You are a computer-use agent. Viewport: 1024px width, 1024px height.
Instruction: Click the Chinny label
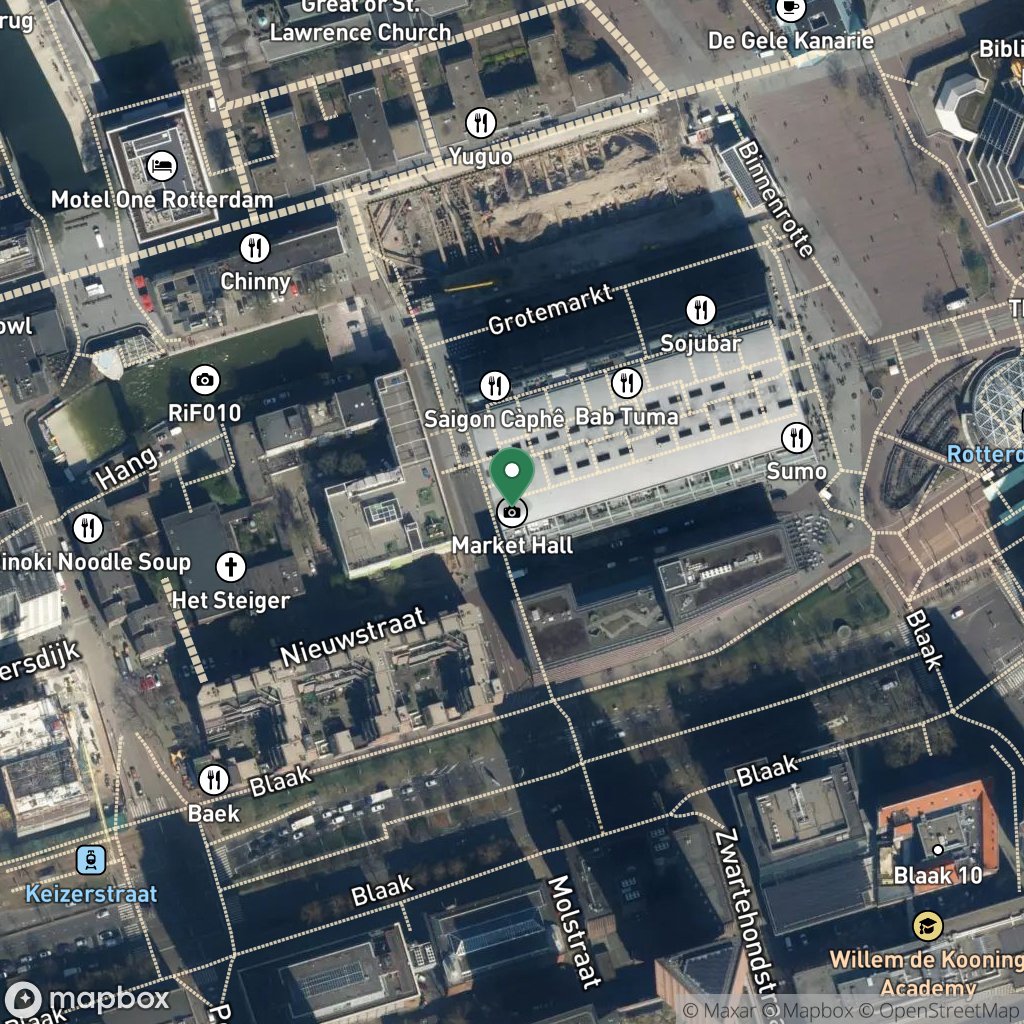pos(255,282)
